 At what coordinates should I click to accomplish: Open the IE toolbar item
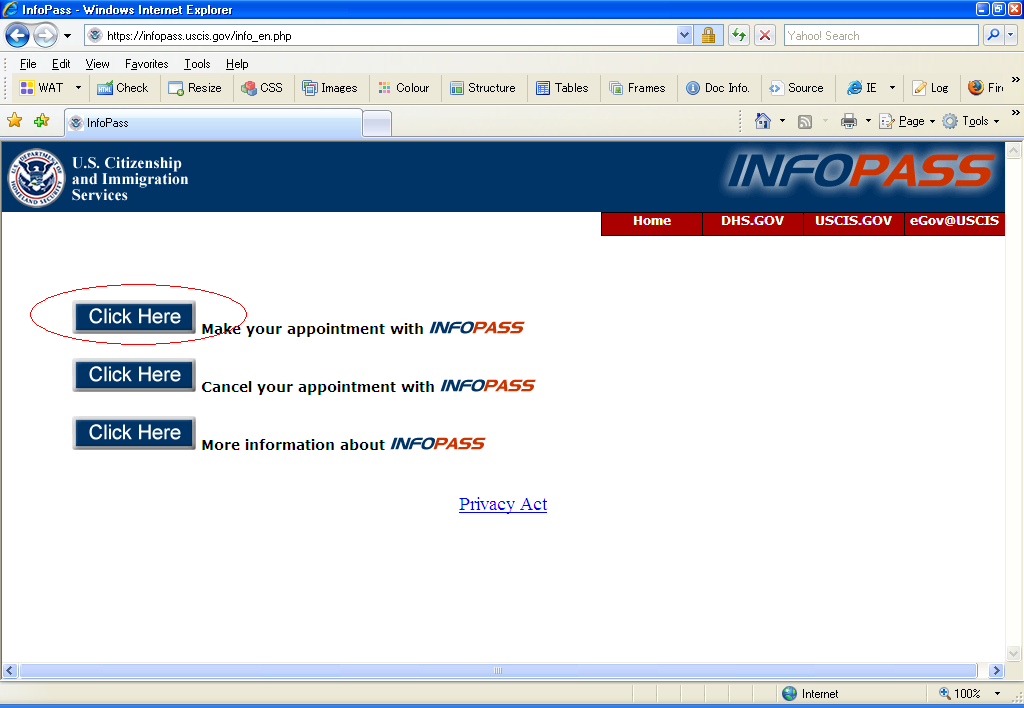click(x=862, y=88)
